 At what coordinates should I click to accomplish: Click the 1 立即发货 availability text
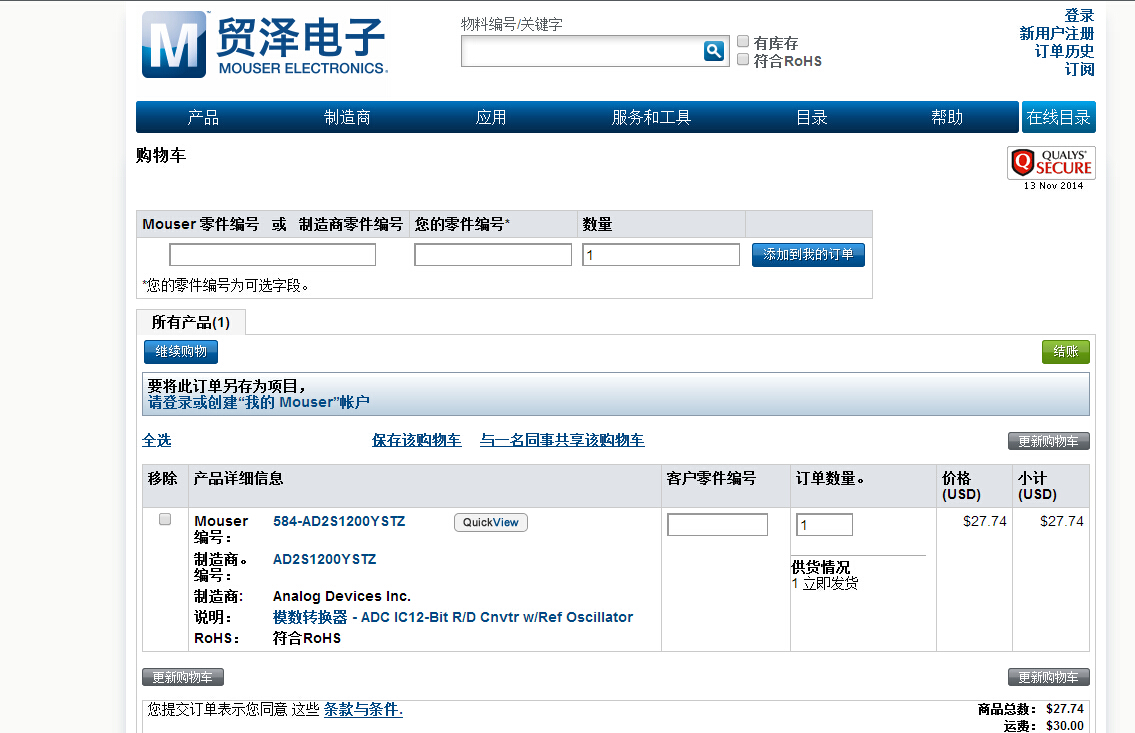[825, 583]
